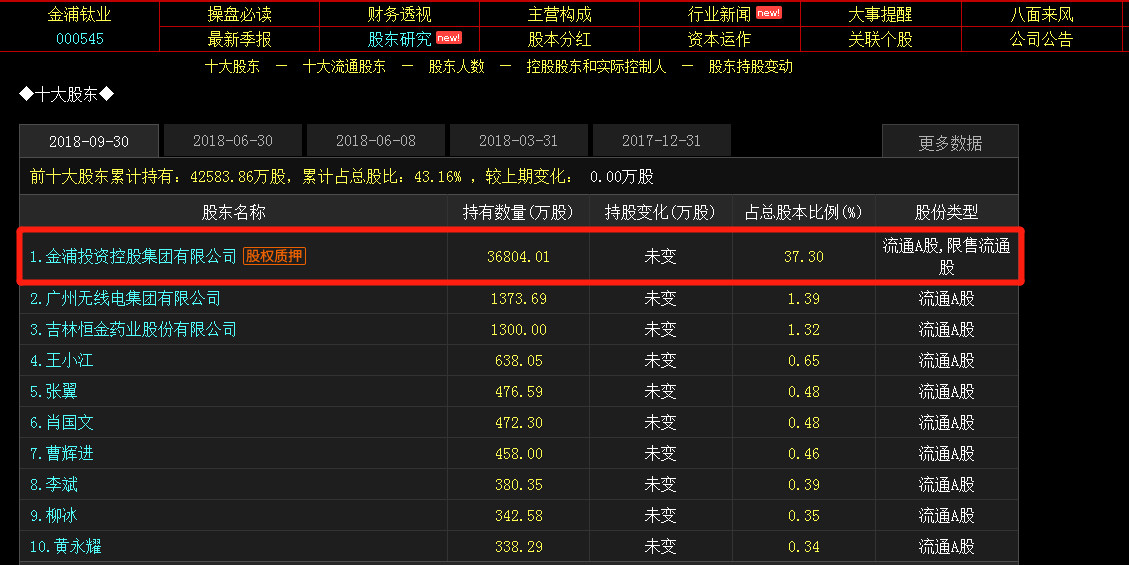Click the 更多数据 button
The width and height of the screenshot is (1129, 565).
coord(950,142)
